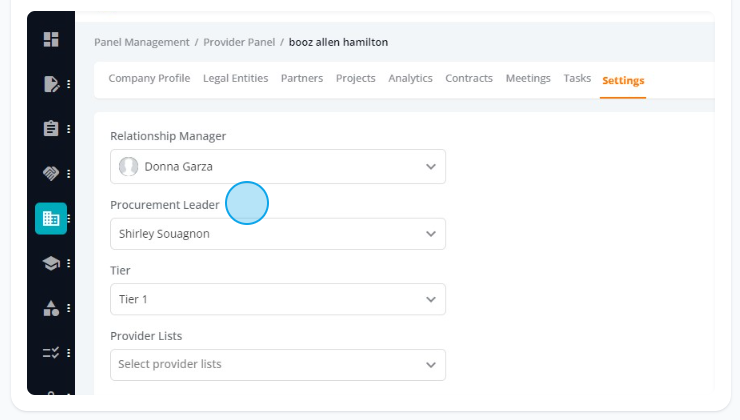This screenshot has height=420, width=740.
Task: Click three-dot menu beside clipboard icon
Action: tap(69, 129)
